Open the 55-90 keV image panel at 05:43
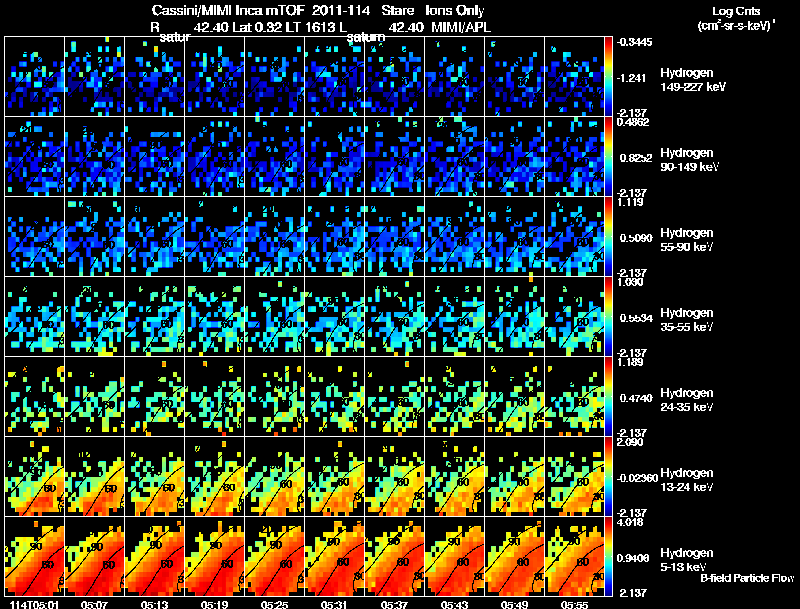 pos(454,236)
